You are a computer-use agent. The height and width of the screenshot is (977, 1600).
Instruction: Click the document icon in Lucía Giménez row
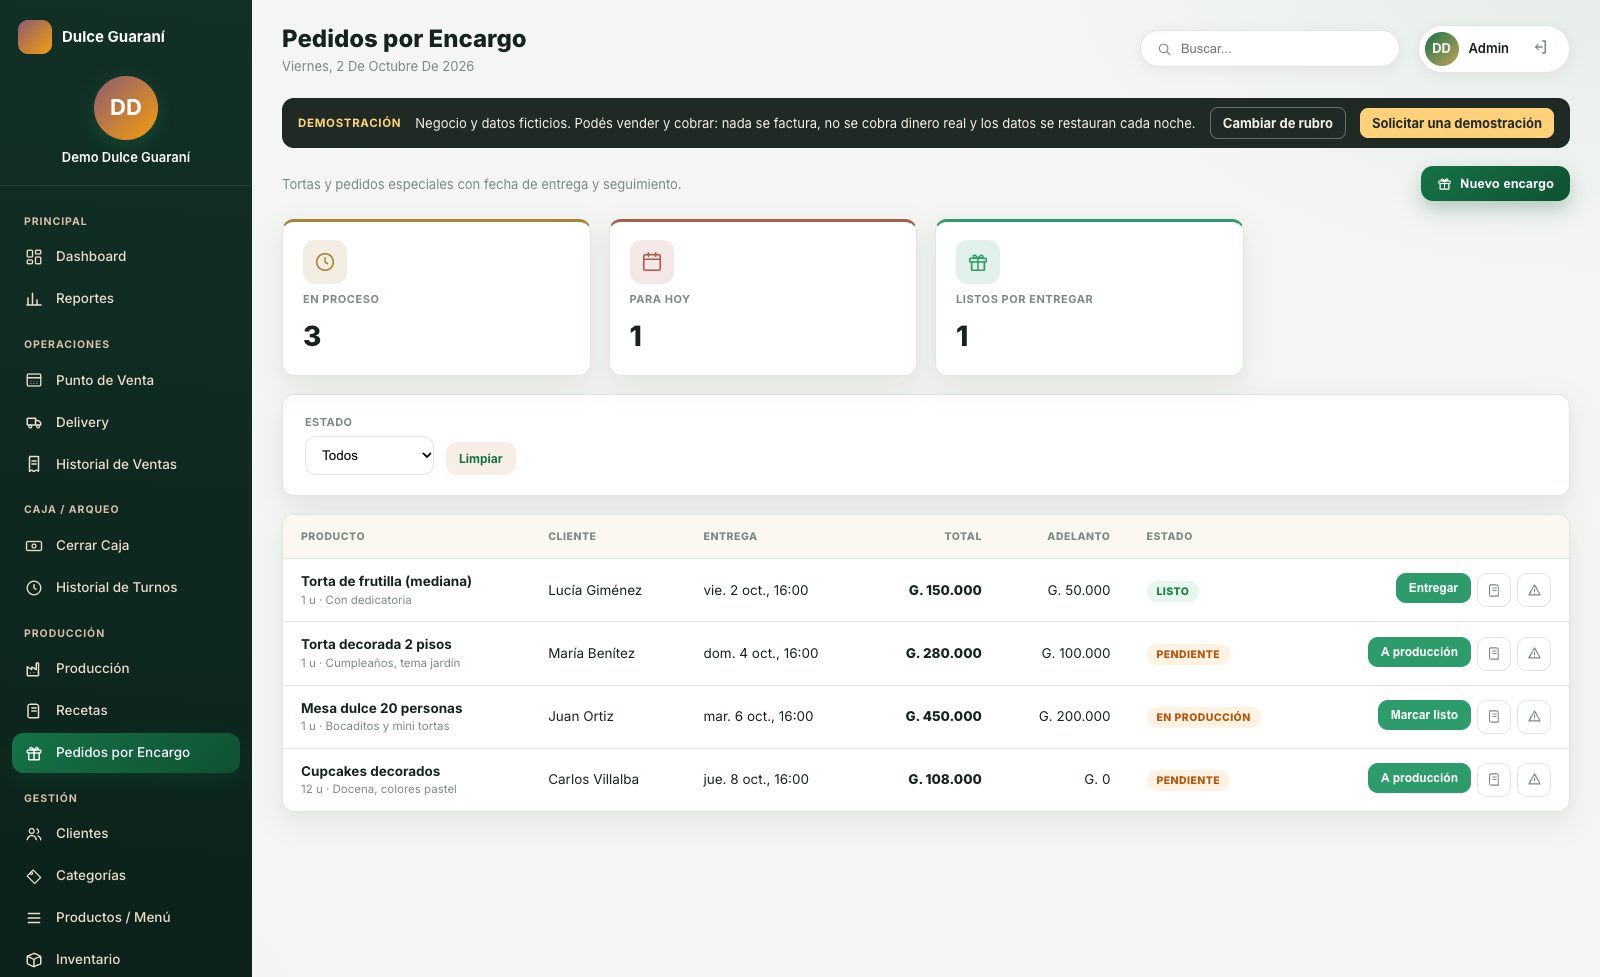click(x=1494, y=590)
